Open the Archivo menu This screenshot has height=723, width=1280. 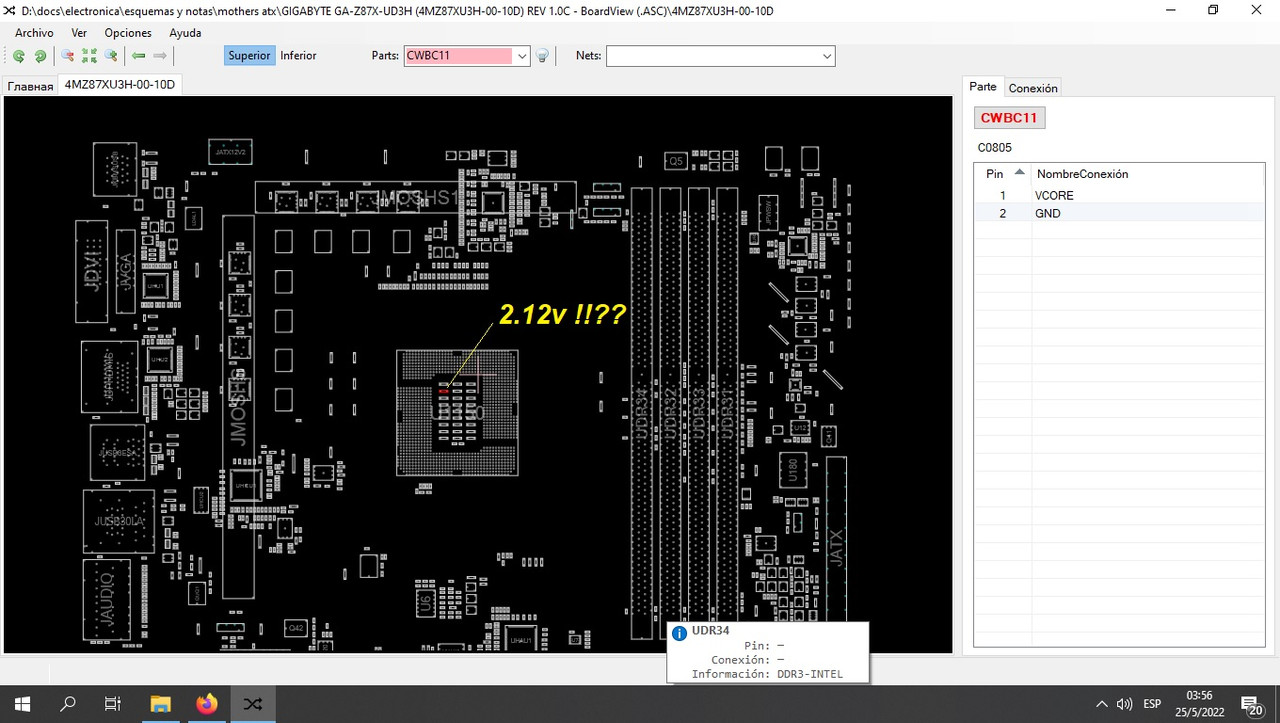coord(34,33)
